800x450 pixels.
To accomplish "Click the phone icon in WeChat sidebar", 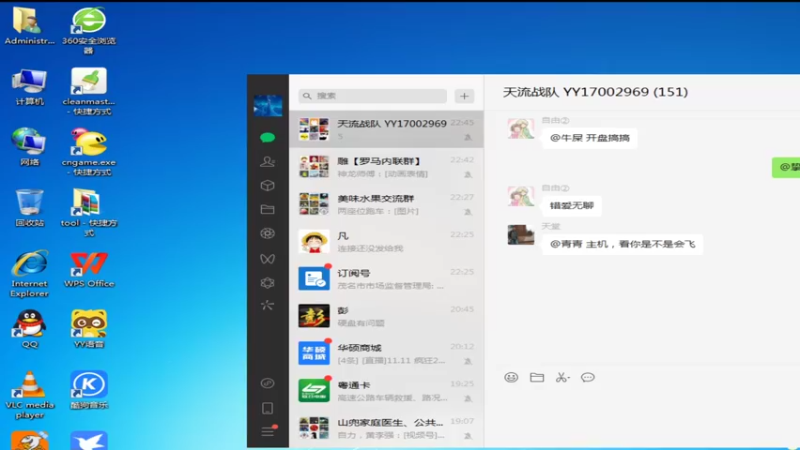I will pyautogui.click(x=267, y=408).
